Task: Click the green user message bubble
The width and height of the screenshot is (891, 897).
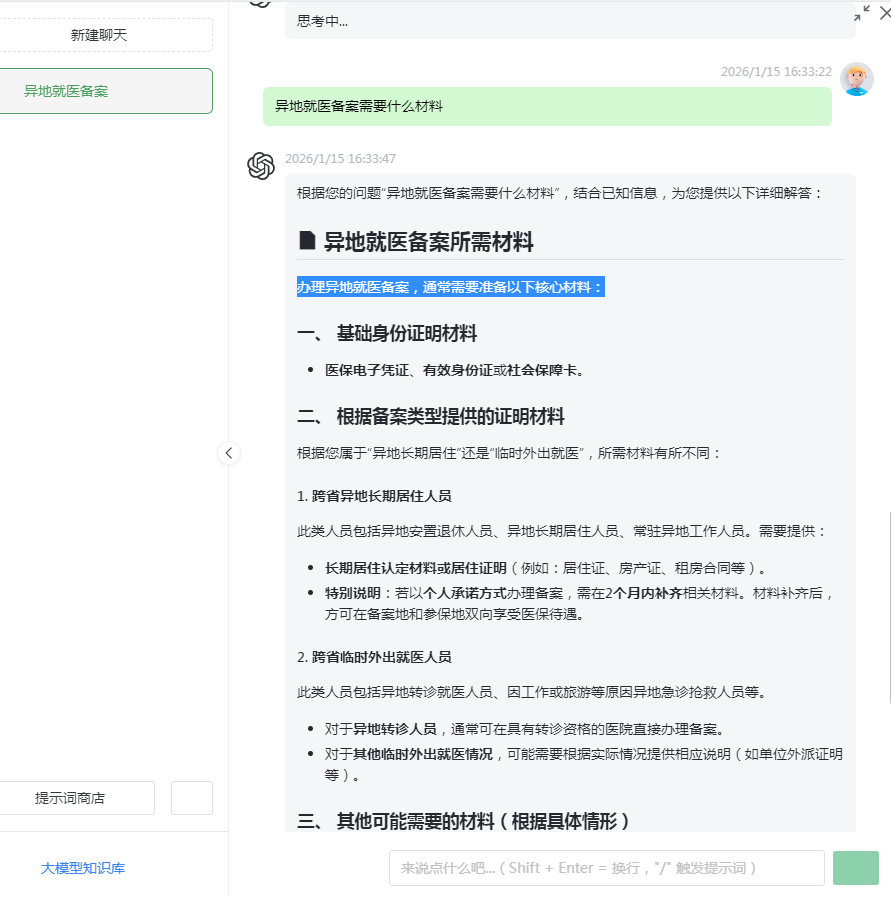Action: 547,106
